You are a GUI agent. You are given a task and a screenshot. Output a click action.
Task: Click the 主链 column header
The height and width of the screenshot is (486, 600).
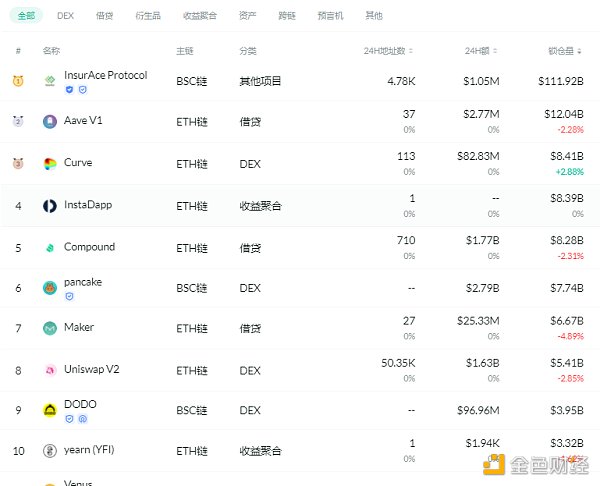tap(185, 51)
